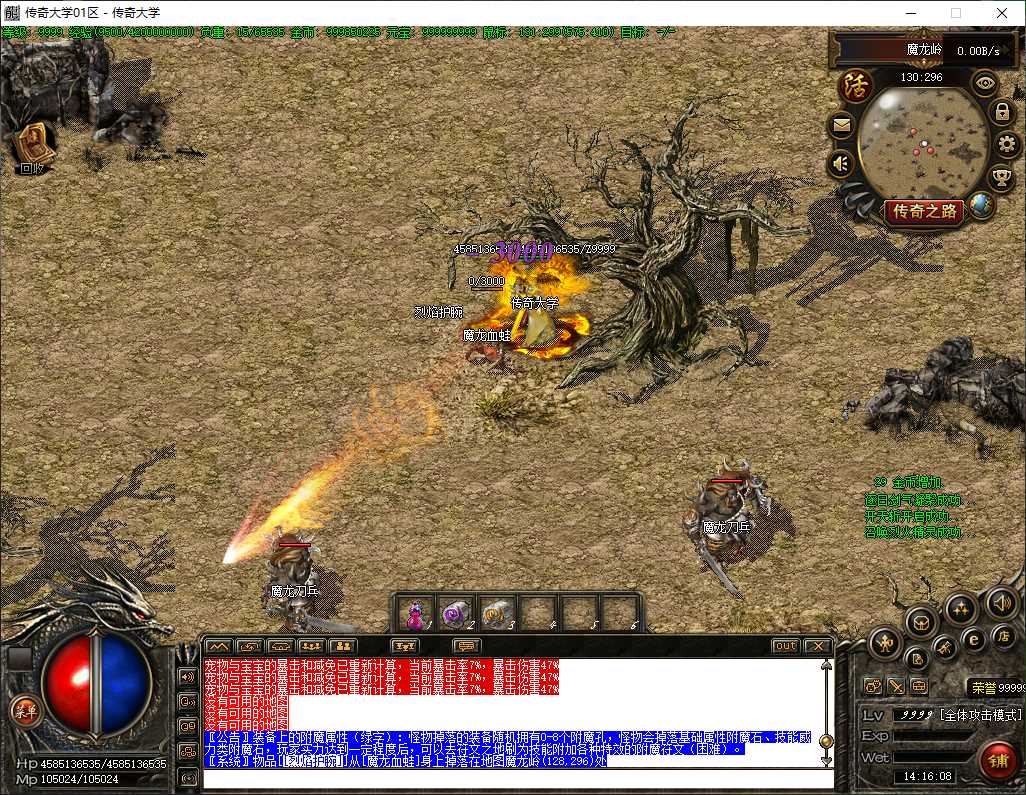
Task: Open the skills three-stars round icon
Action: tap(961, 609)
